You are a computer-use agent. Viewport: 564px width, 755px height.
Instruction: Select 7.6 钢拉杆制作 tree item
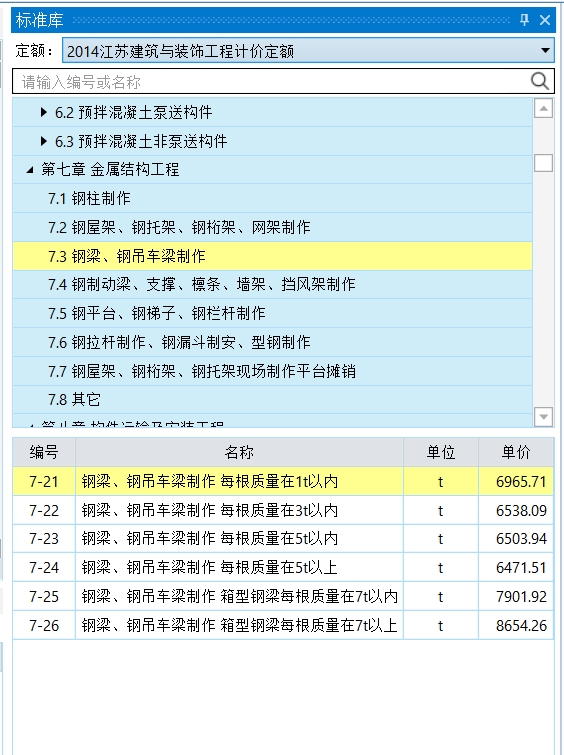273,342
